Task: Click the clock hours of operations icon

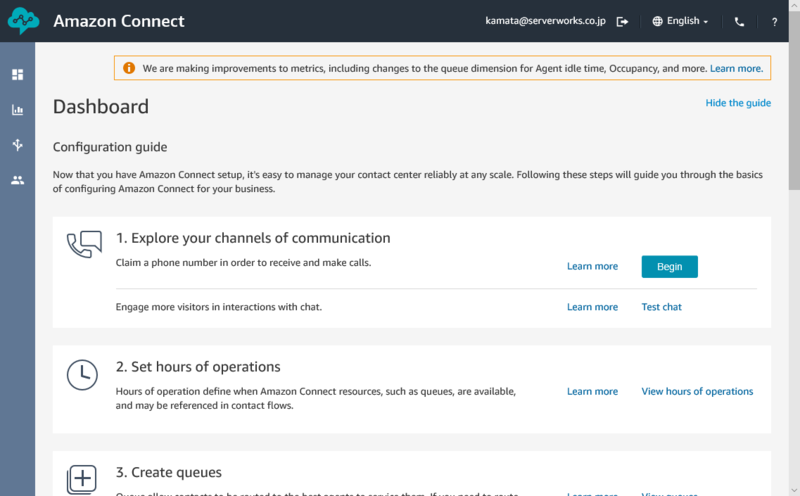Action: (x=82, y=375)
